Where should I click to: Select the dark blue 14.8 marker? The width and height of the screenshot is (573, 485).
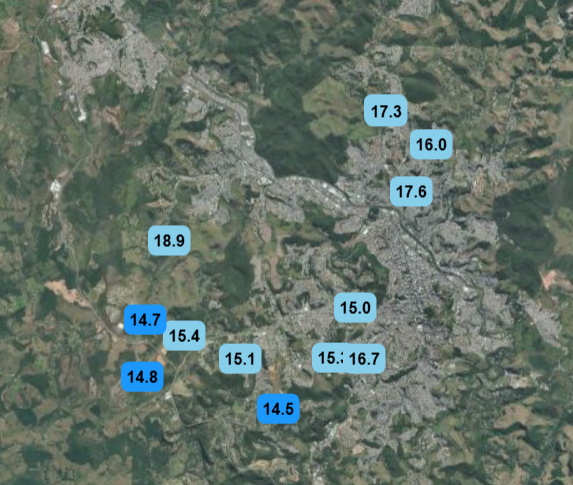tap(142, 377)
